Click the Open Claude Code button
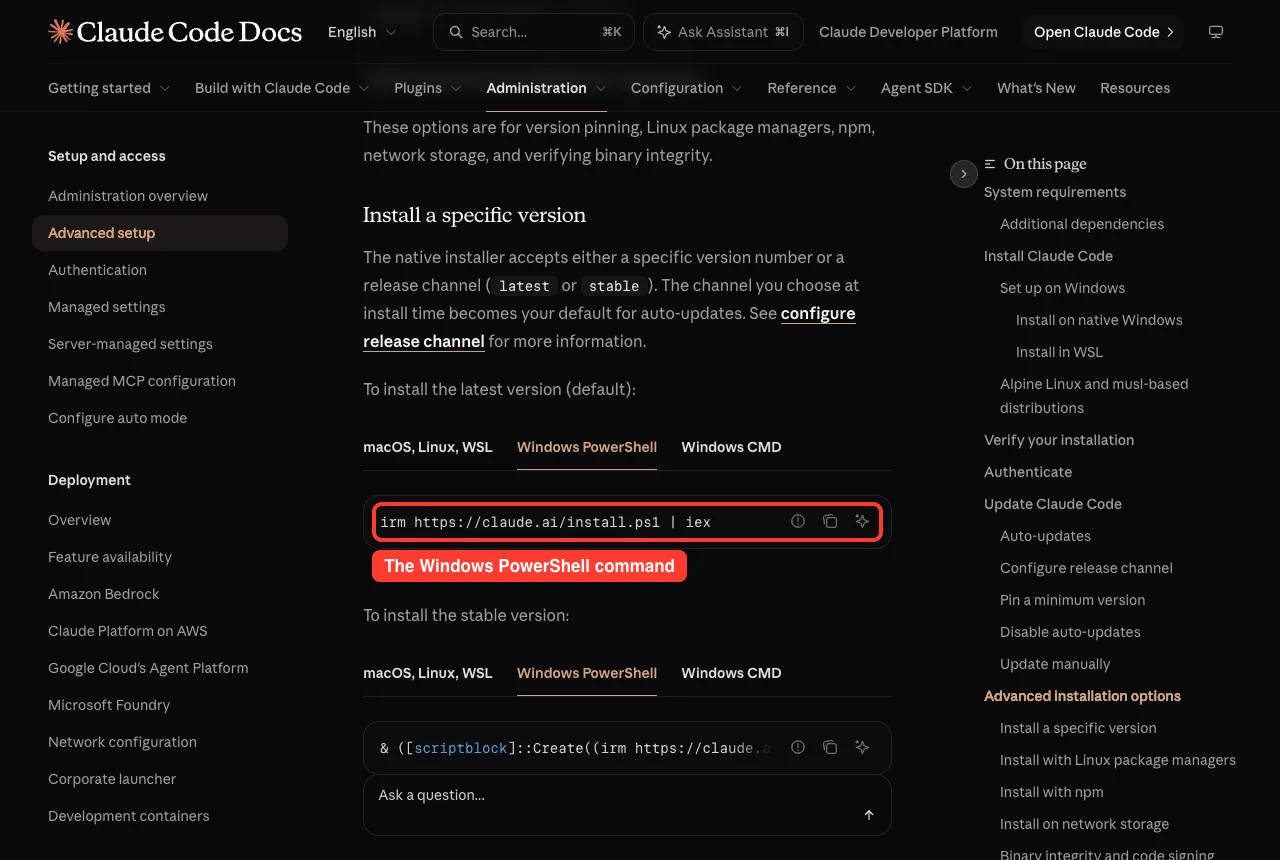 1104,32
